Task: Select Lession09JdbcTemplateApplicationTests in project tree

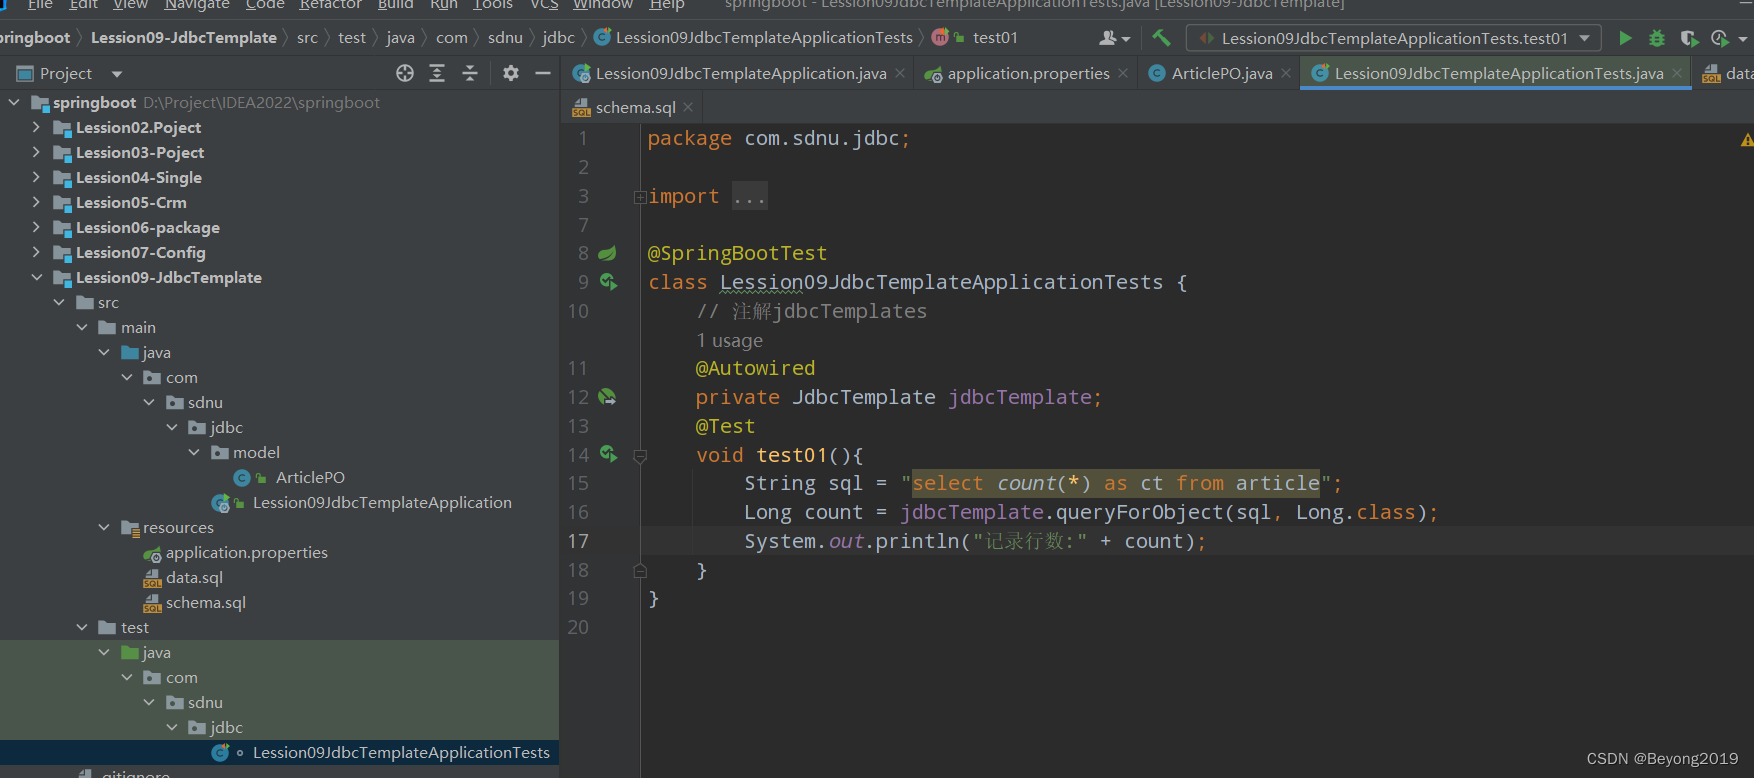Action: coord(401,752)
